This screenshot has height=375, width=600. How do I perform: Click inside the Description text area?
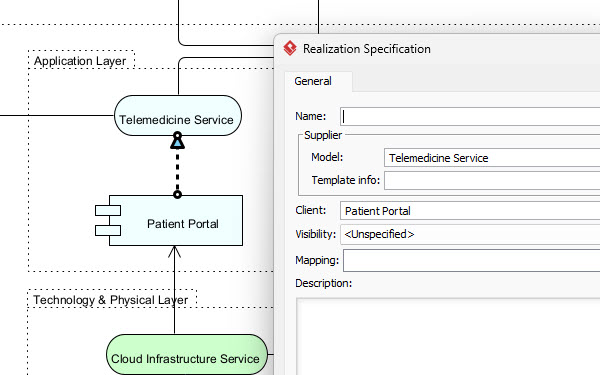(x=448, y=337)
